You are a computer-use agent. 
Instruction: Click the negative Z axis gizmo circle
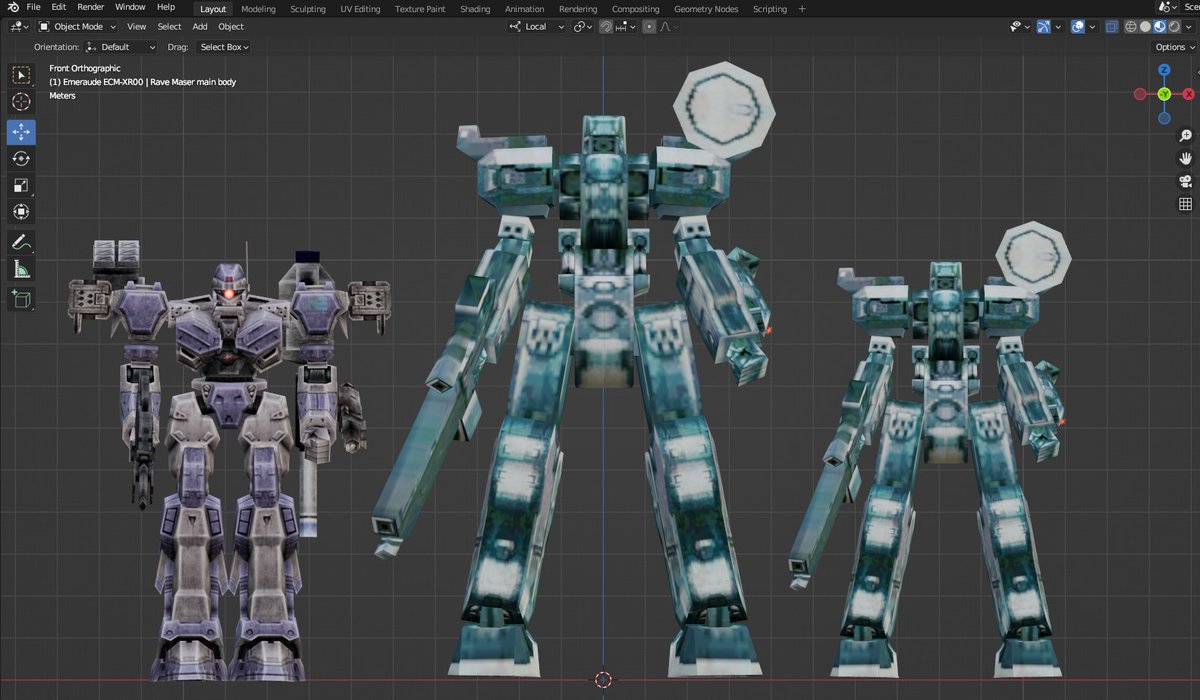[1165, 118]
